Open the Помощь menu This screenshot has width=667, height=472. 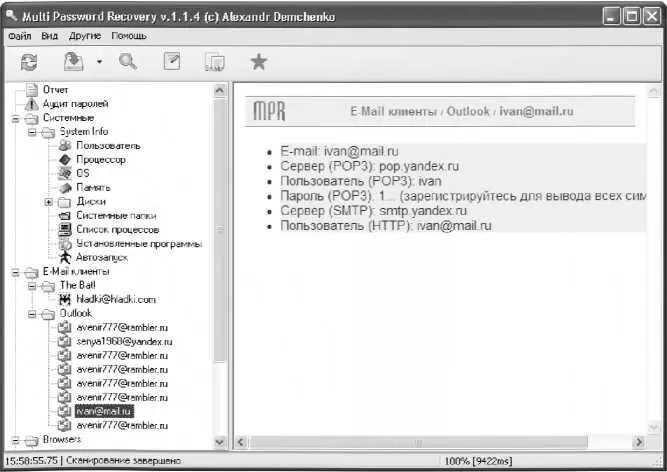coord(129,36)
